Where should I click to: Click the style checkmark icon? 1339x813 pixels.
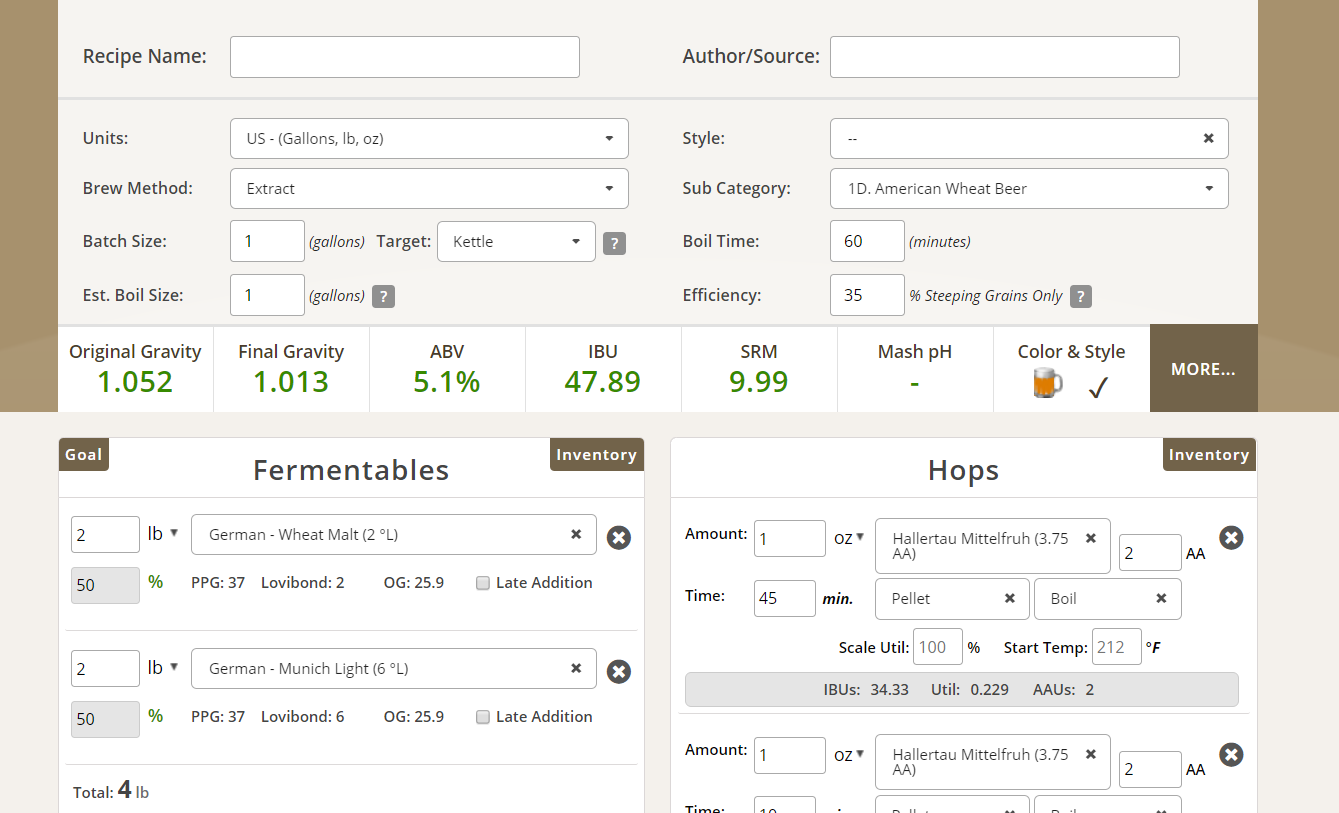click(x=1098, y=387)
